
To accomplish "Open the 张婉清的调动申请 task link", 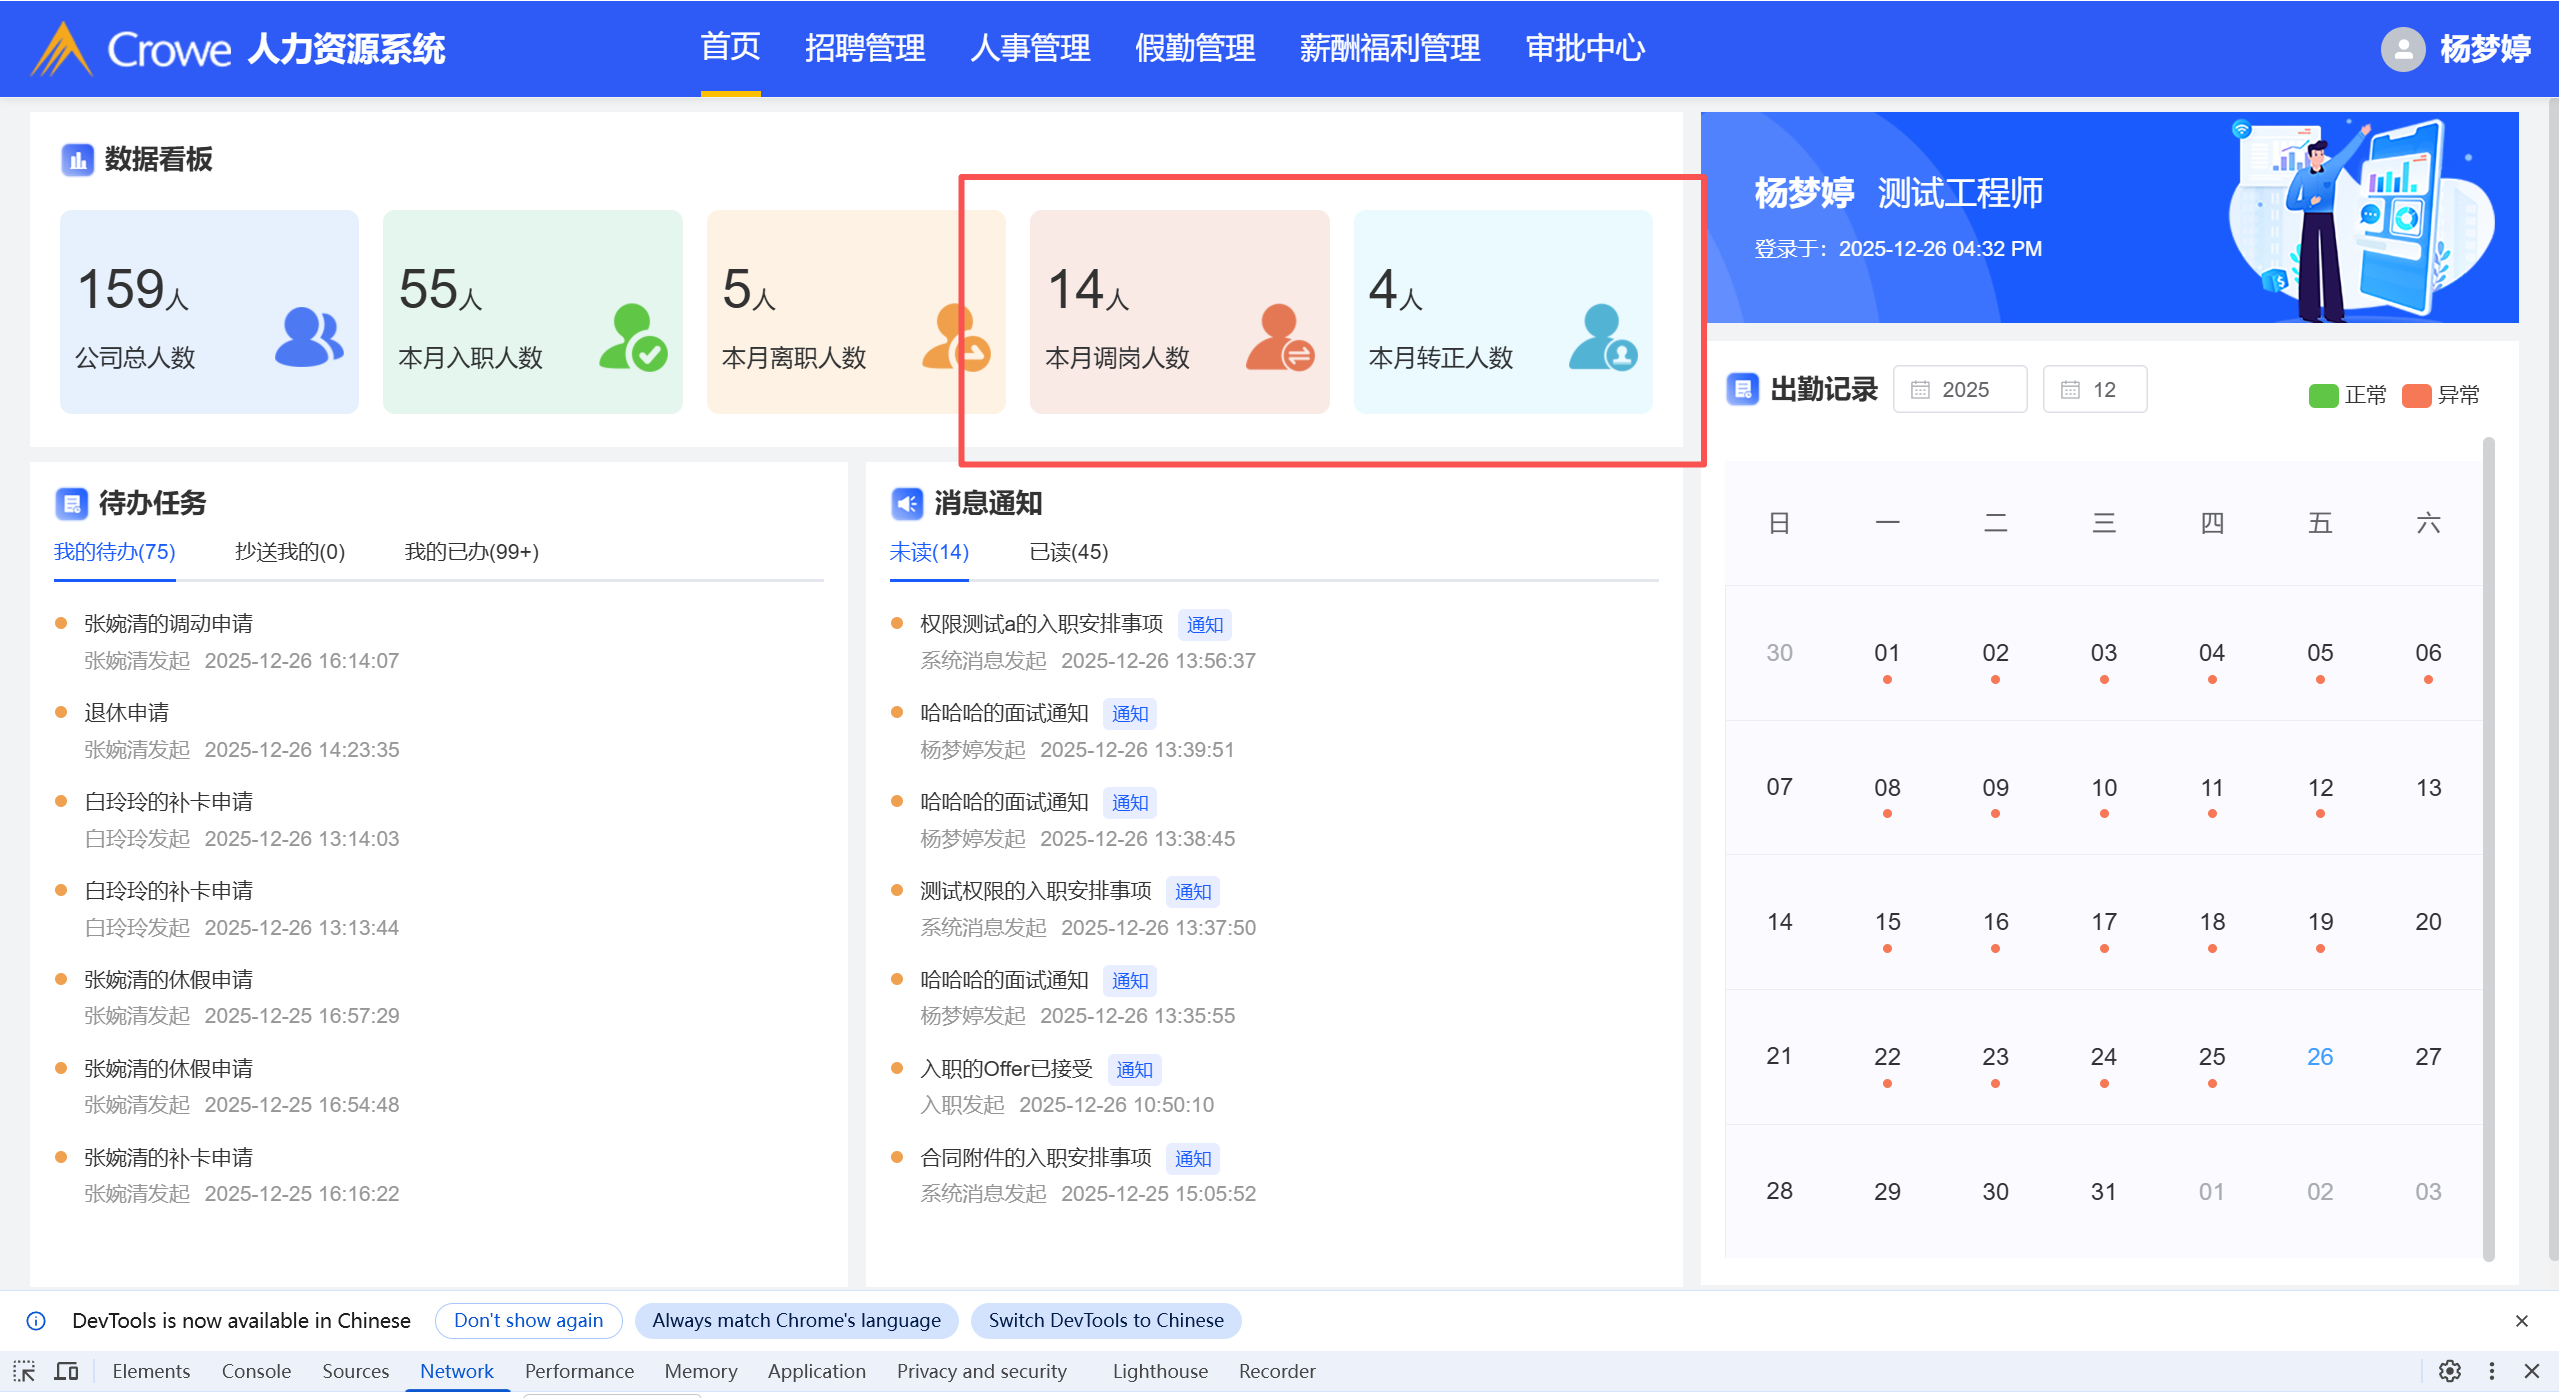I will point(168,624).
